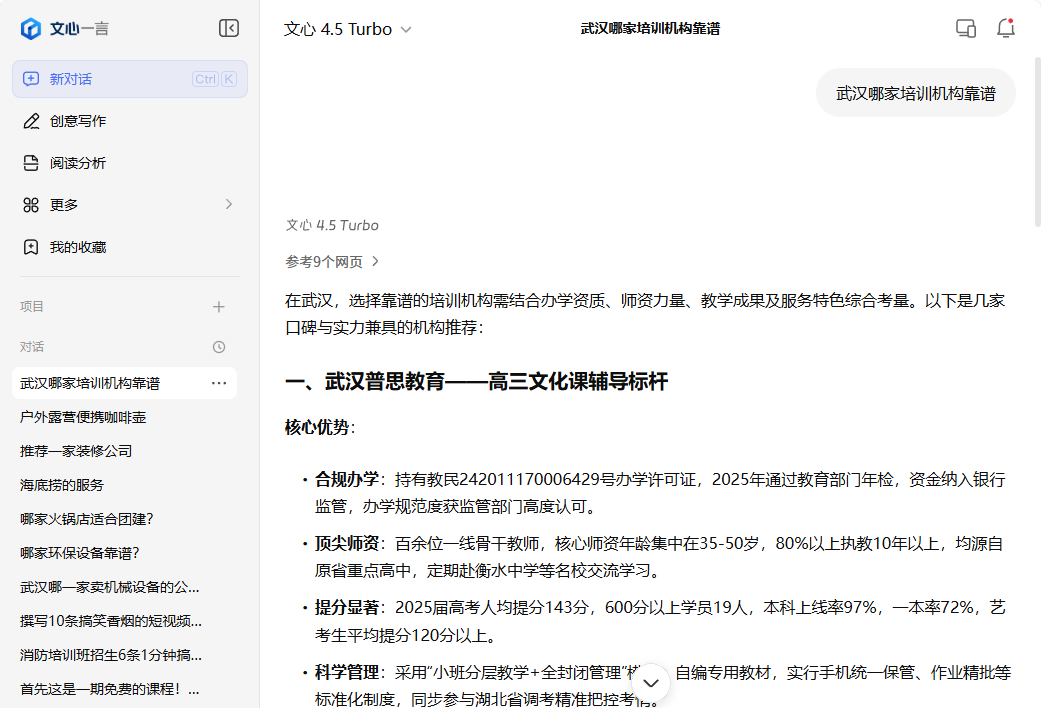Click the plus icon next to 项目

[218, 306]
